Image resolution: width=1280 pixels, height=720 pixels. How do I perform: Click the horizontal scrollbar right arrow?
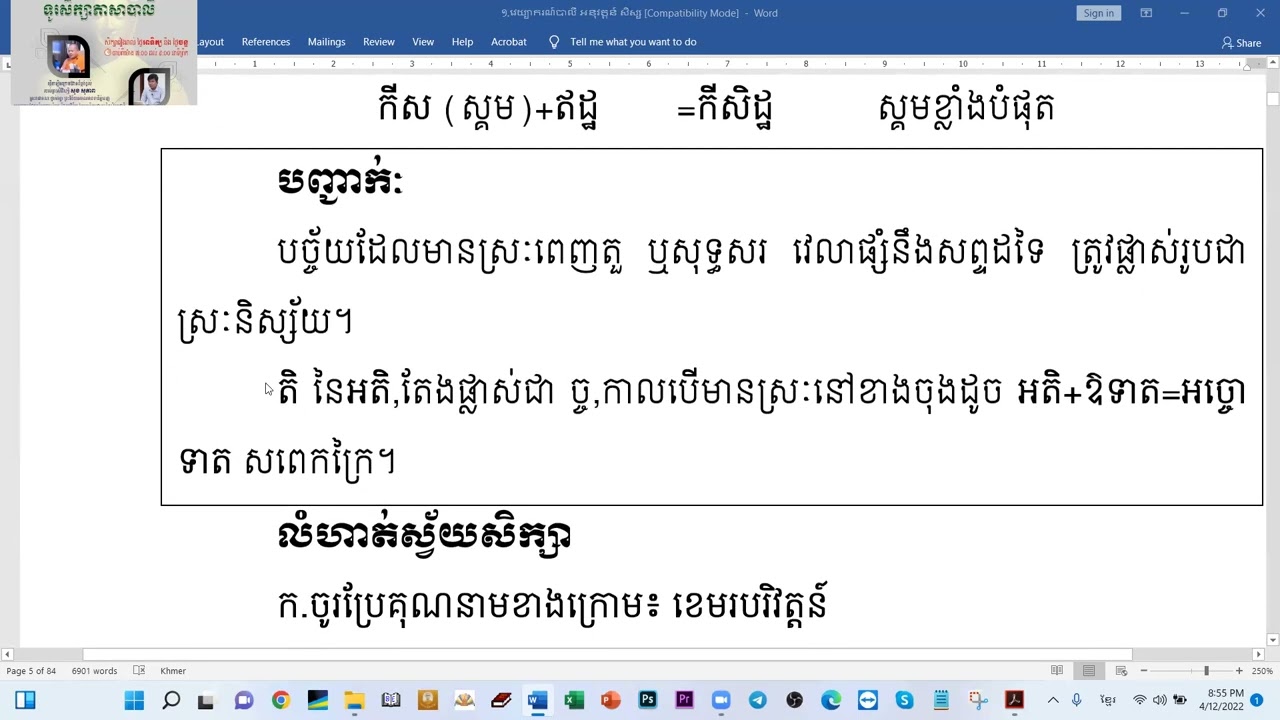point(1256,654)
